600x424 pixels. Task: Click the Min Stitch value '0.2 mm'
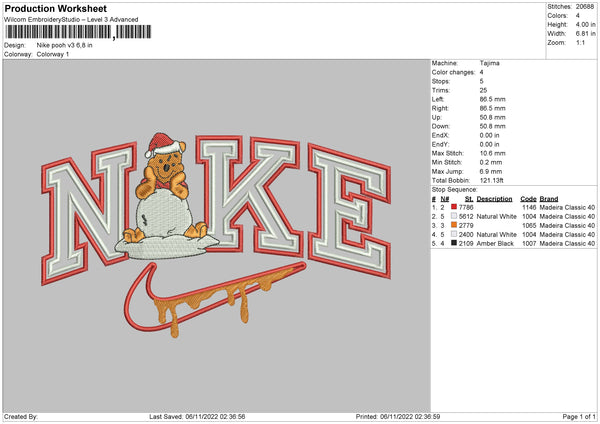[x=491, y=162]
